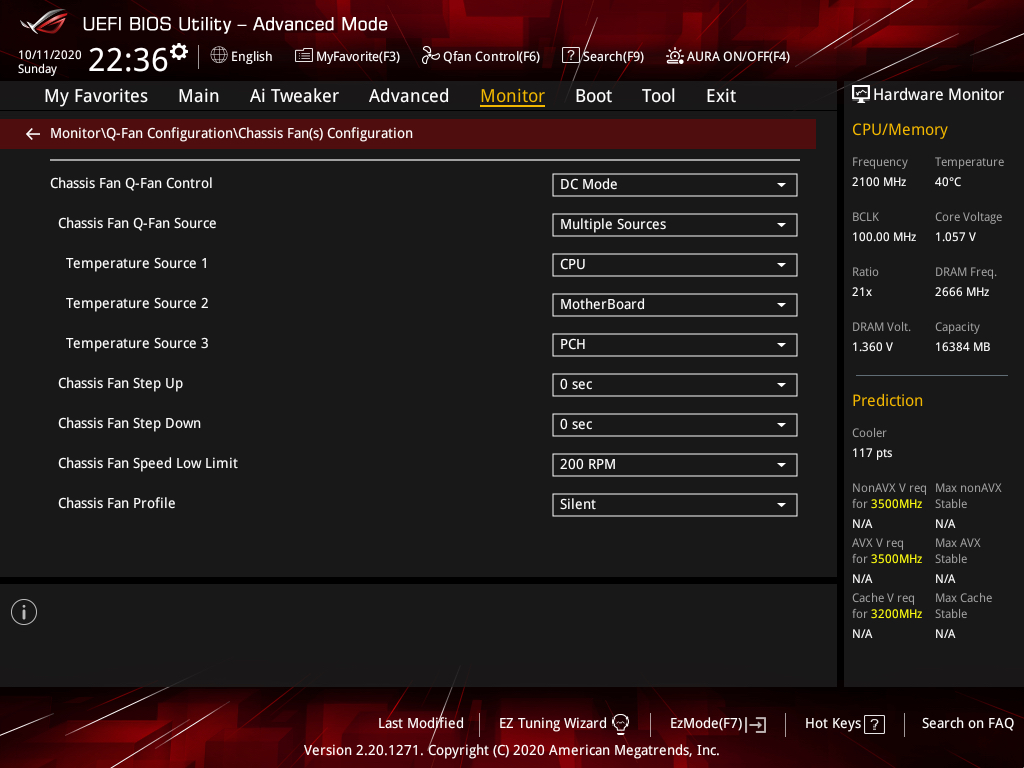Switch to My Favorites tab
The height and width of the screenshot is (768, 1024).
pyautogui.click(x=96, y=96)
